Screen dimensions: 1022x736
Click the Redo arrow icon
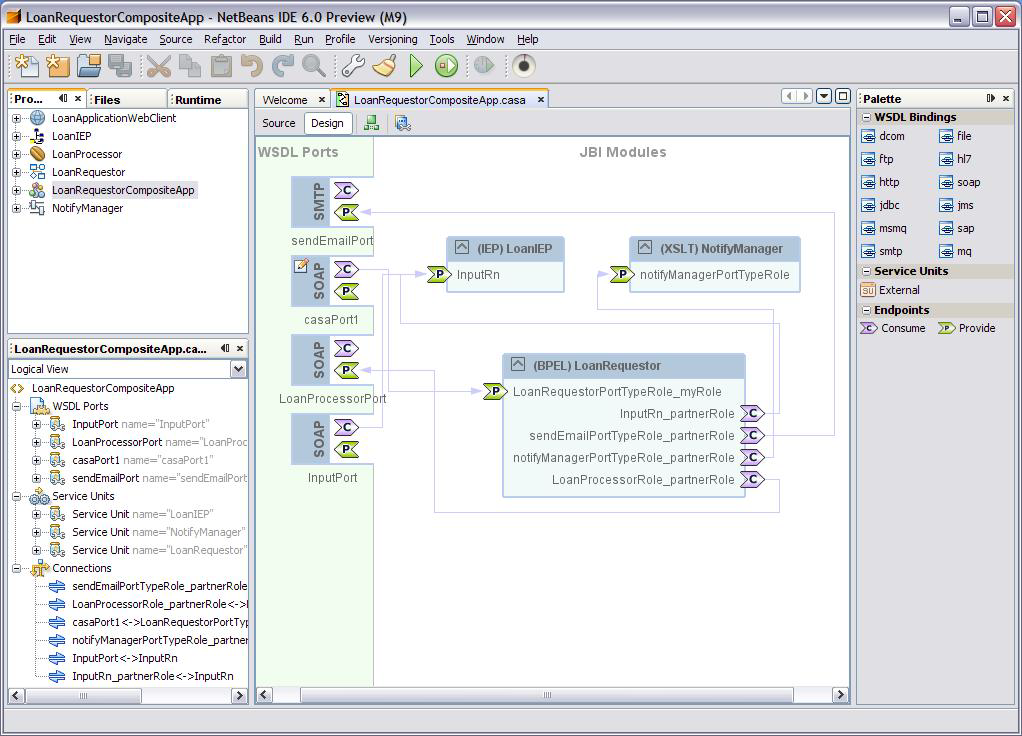[282, 66]
